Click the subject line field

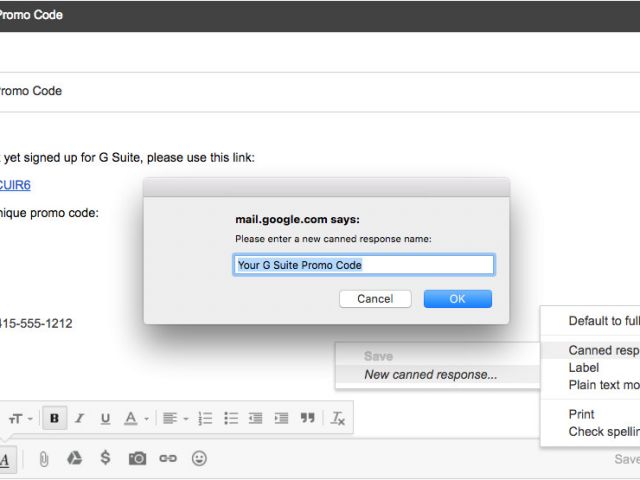pos(320,91)
